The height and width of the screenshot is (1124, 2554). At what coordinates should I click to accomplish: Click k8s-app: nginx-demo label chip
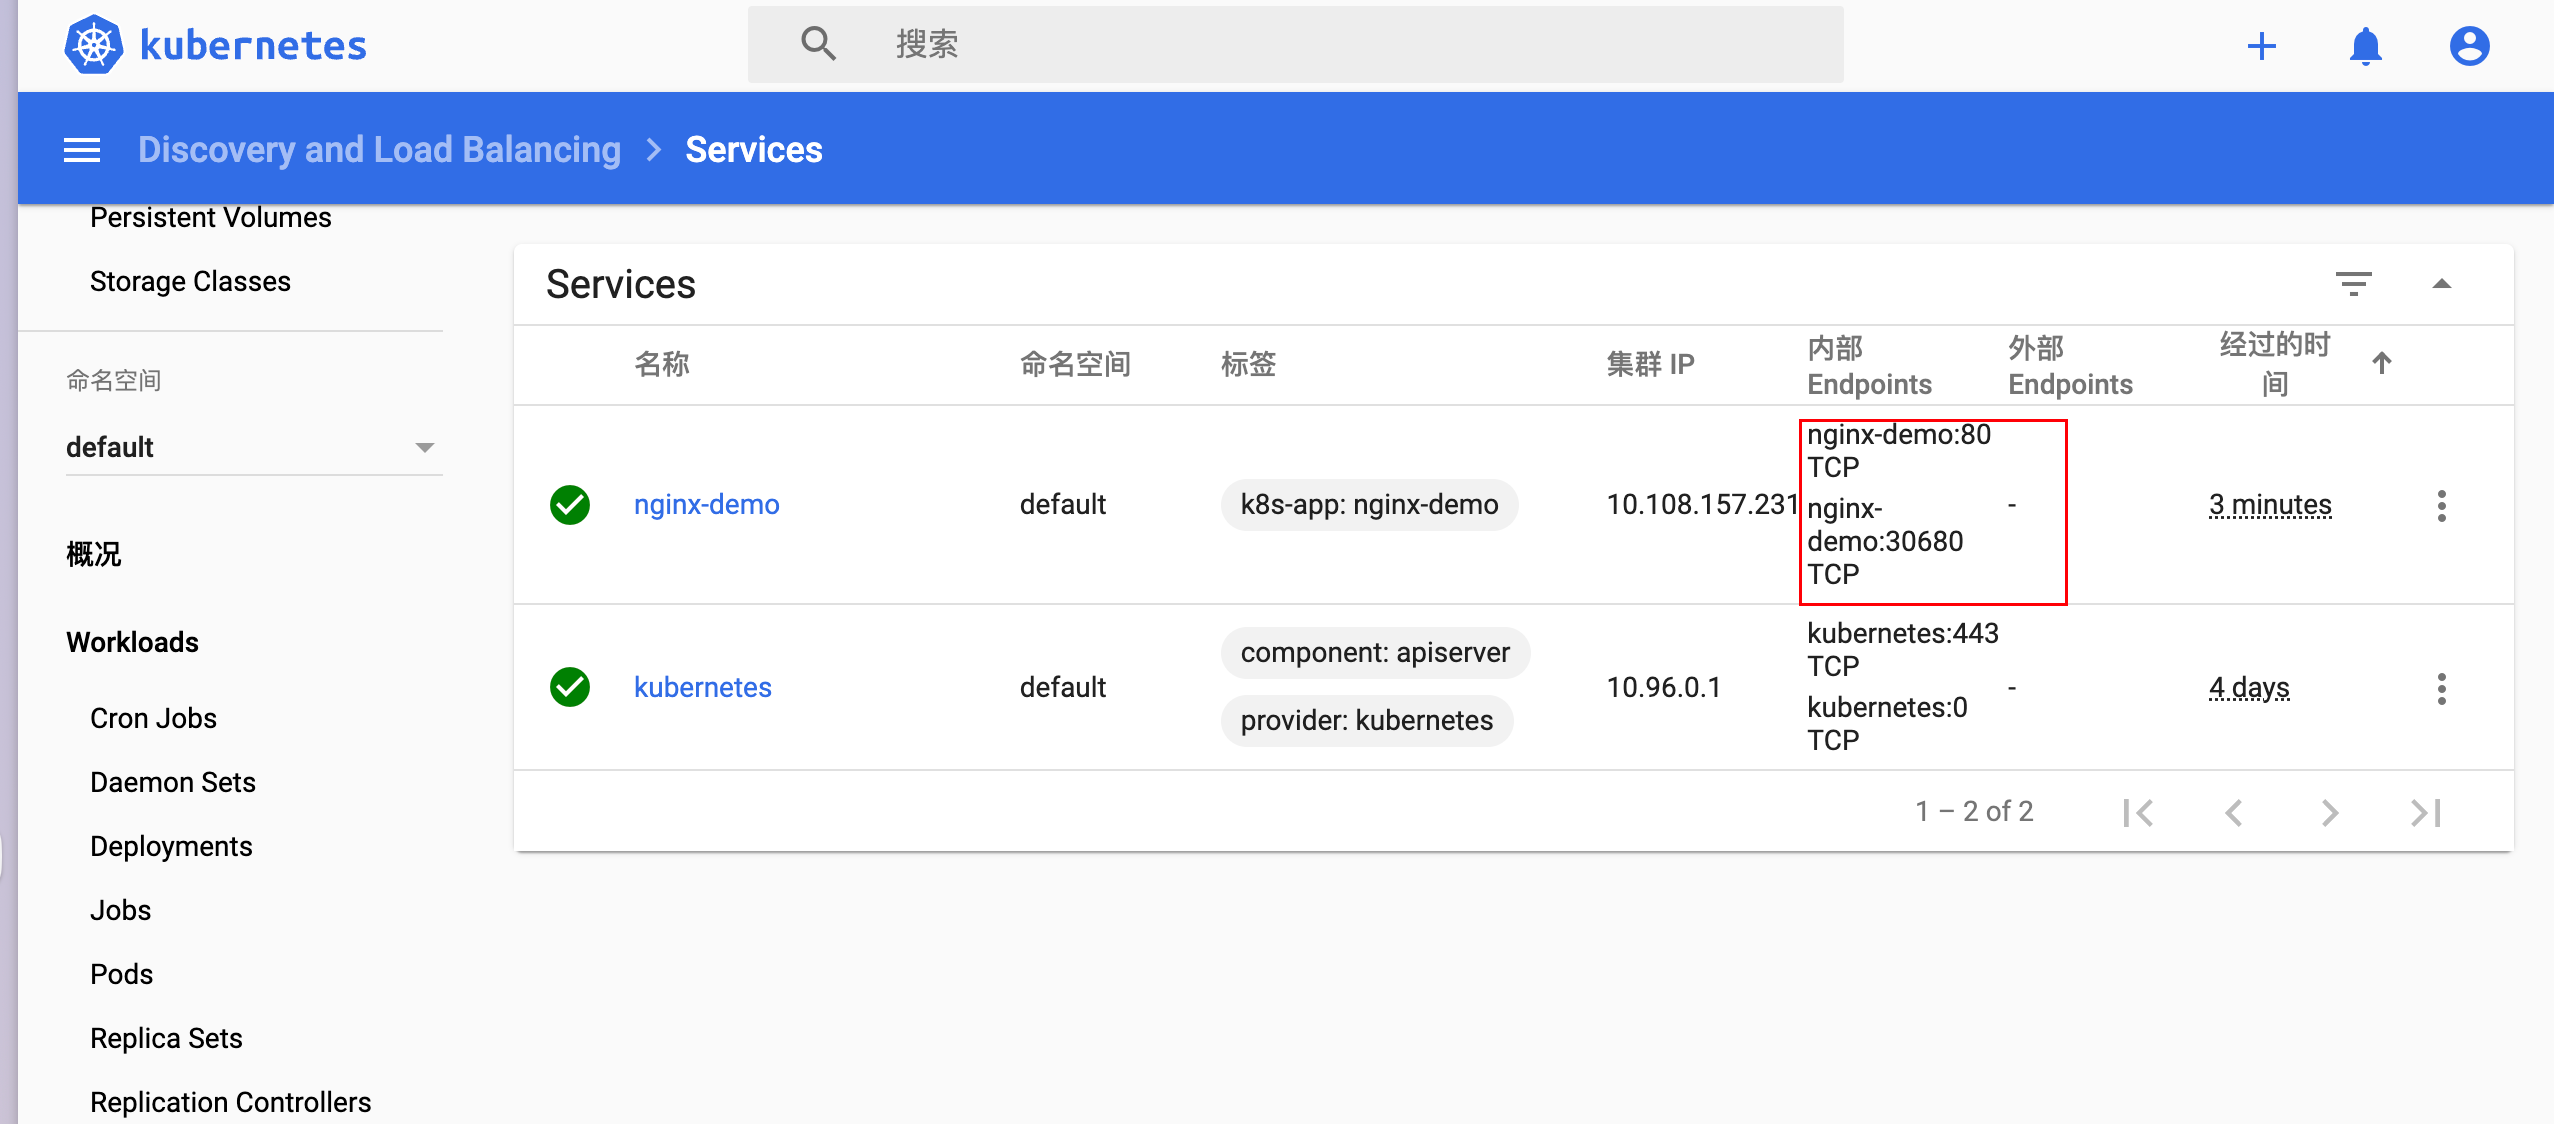1369,504
